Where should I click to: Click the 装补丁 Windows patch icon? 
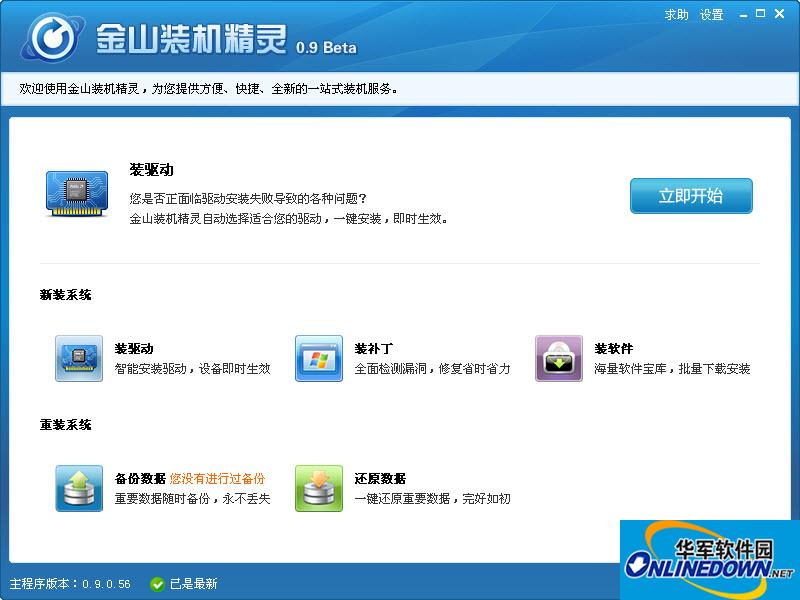(x=319, y=358)
